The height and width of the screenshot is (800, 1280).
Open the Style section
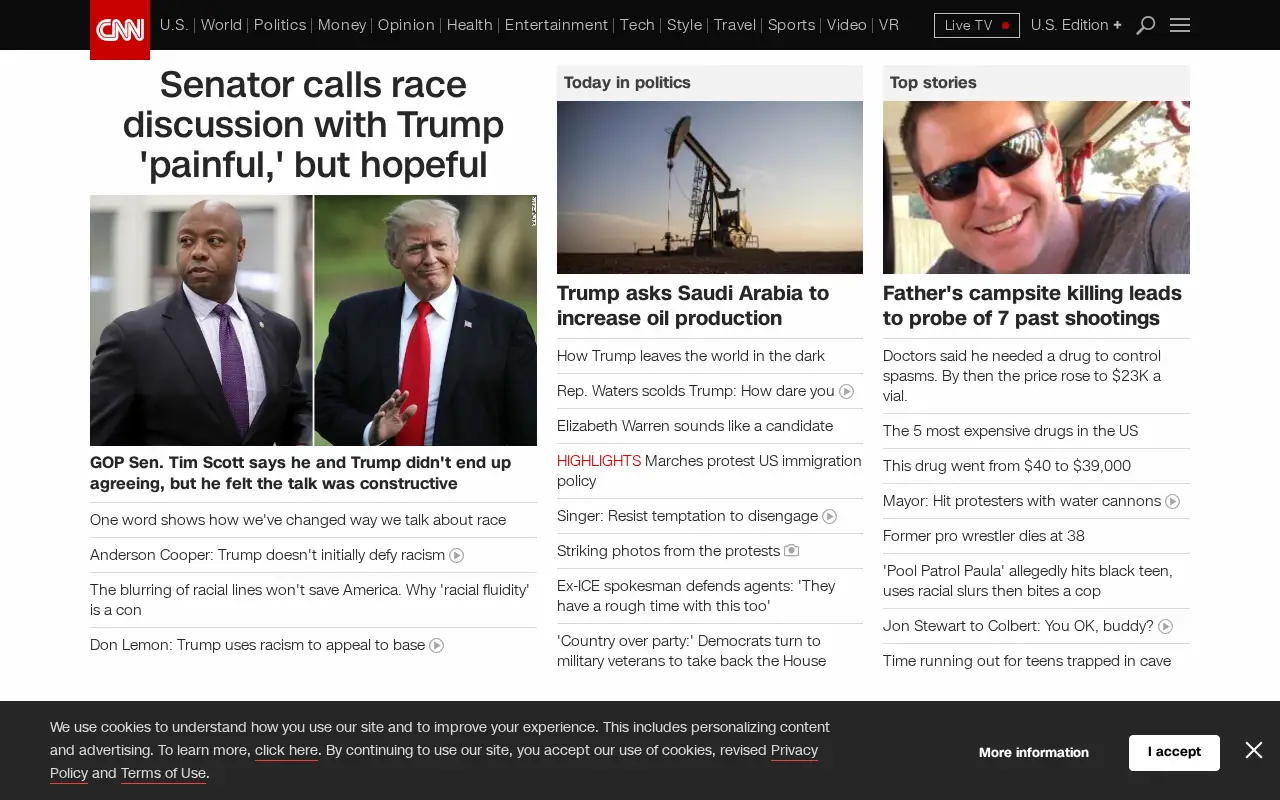coord(685,25)
